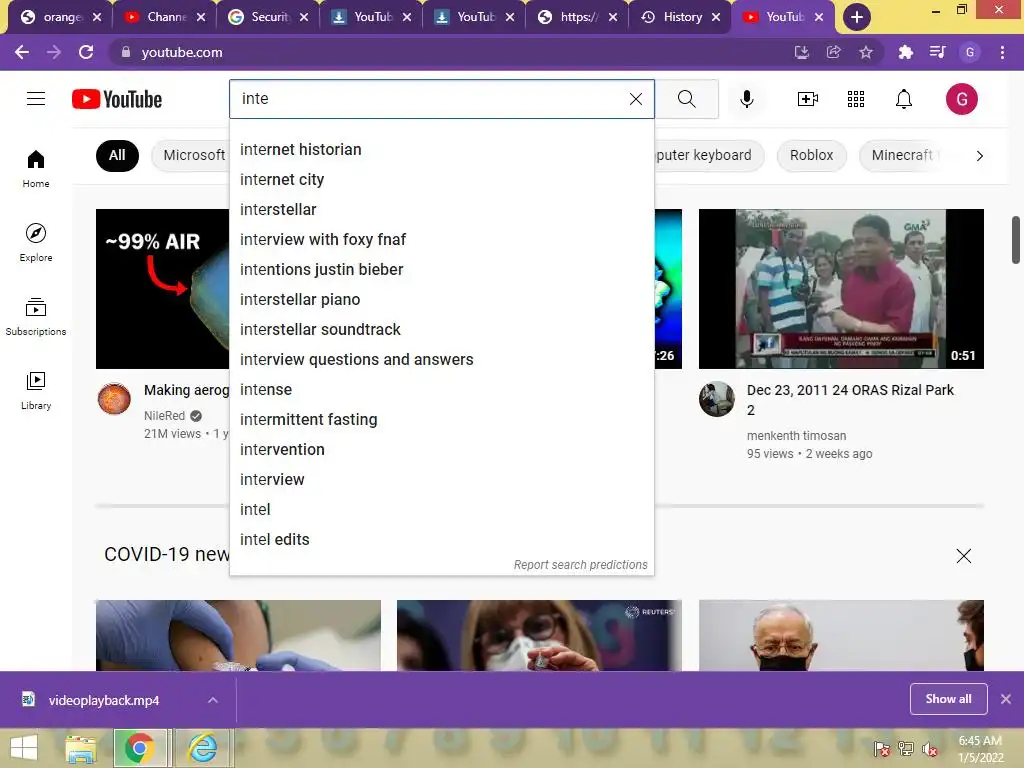Choose the 'intense' suggestion
1024x768 pixels.
(442, 390)
